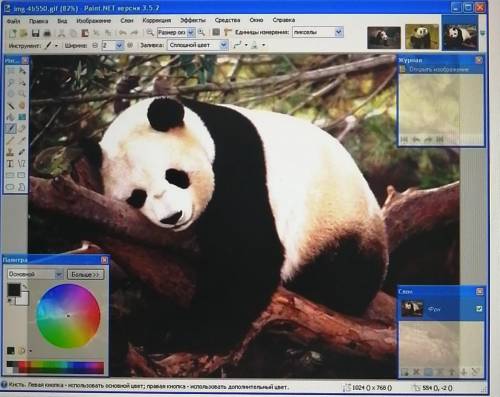
Task: Select the Text tool in toolbox
Action: coord(11,164)
